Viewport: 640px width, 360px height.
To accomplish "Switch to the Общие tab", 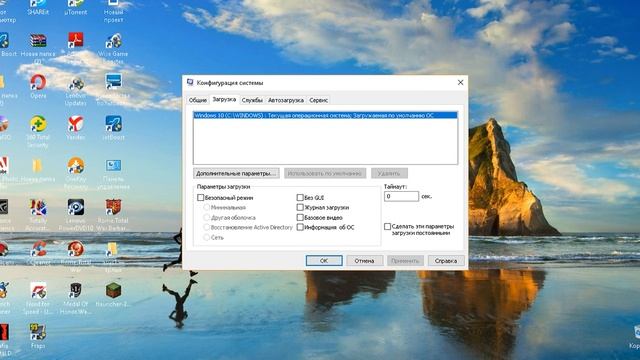I will point(198,100).
